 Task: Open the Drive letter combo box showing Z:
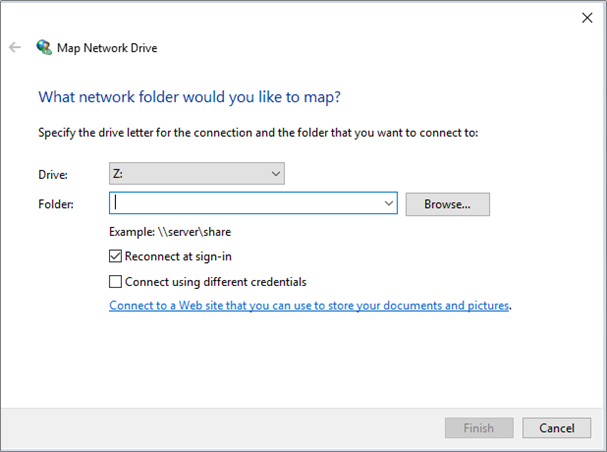[x=197, y=173]
